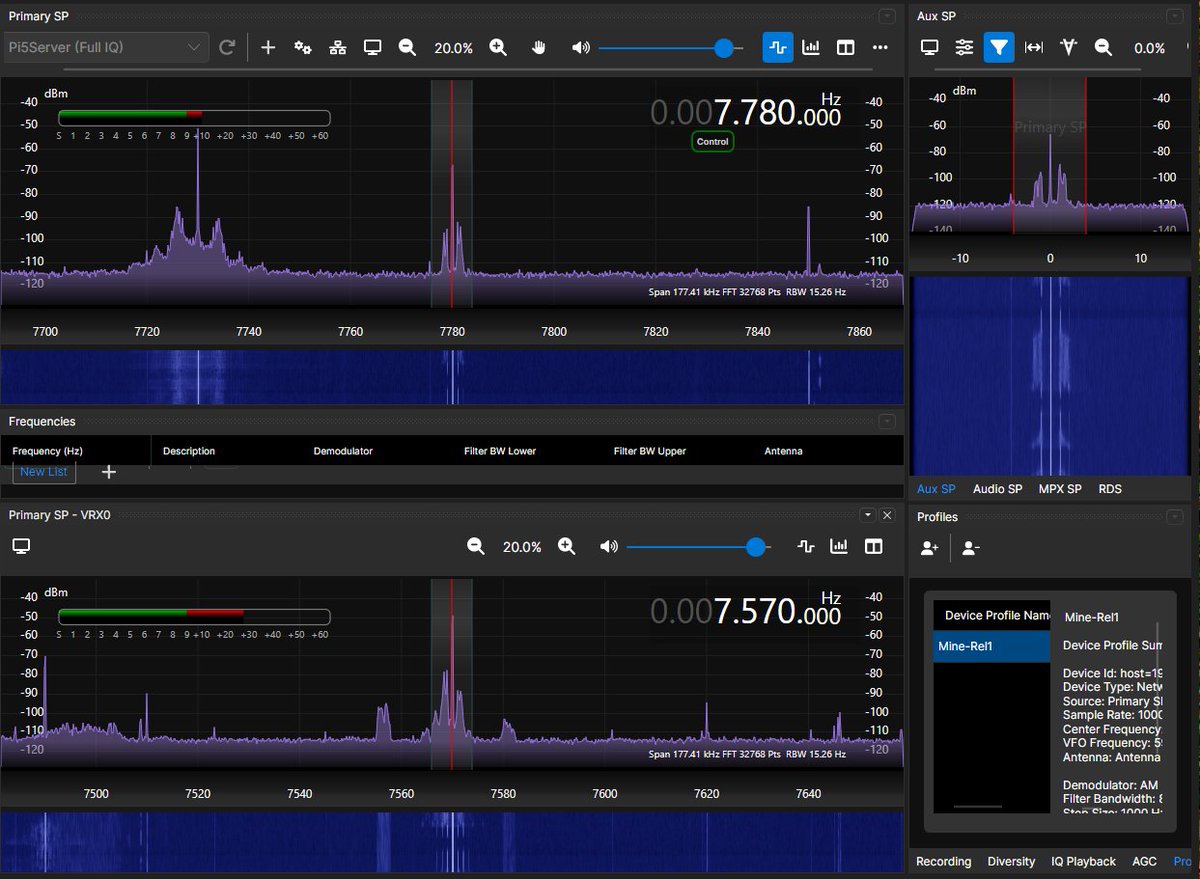
Task: Select the Mine-Rel1 device profile row
Action: tap(992, 646)
